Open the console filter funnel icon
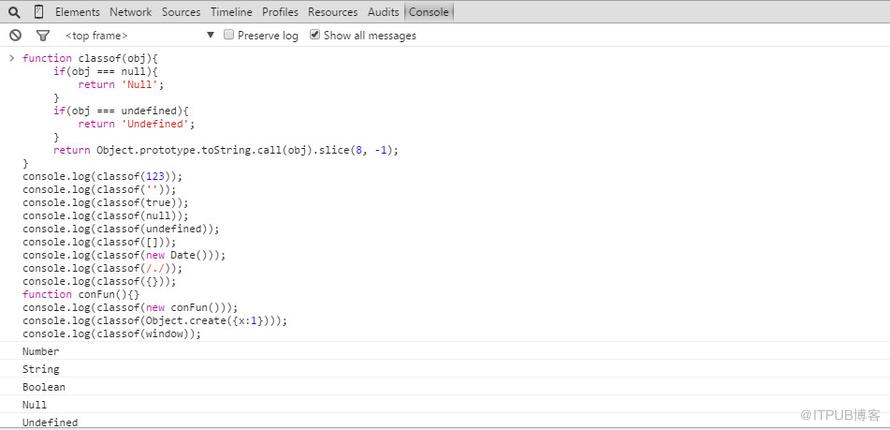890x430 pixels. (x=43, y=36)
